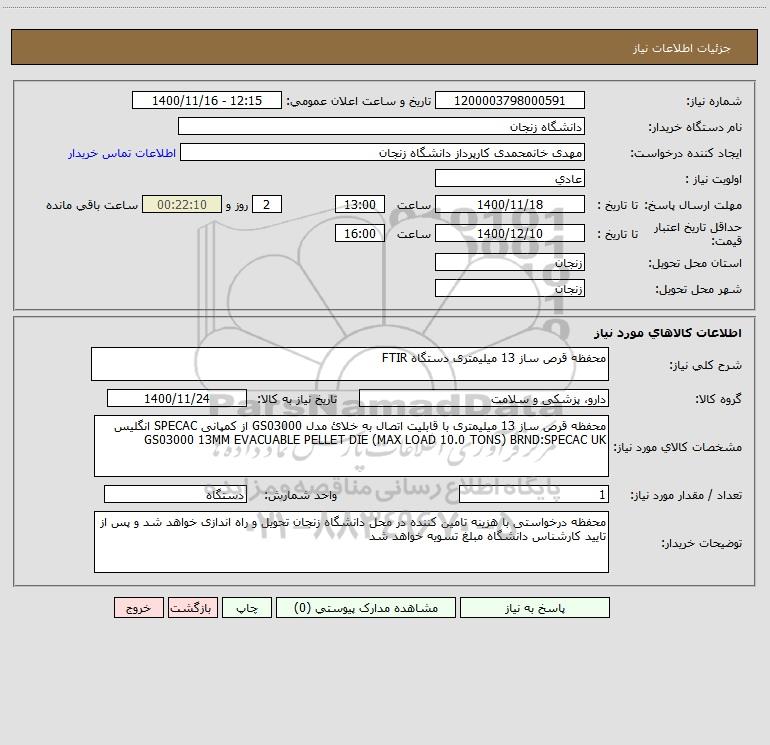Click label استان محل تحویل

click(695, 263)
